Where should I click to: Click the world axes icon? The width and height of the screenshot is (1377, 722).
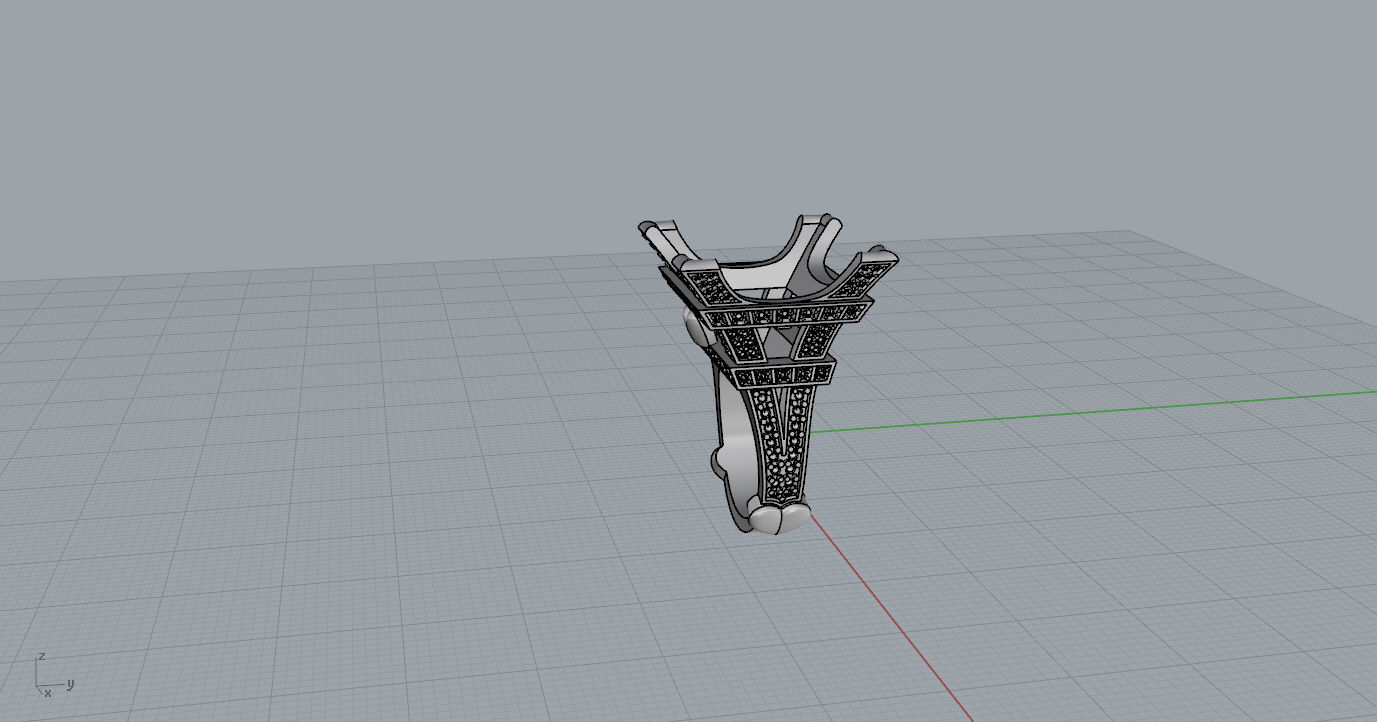55,675
